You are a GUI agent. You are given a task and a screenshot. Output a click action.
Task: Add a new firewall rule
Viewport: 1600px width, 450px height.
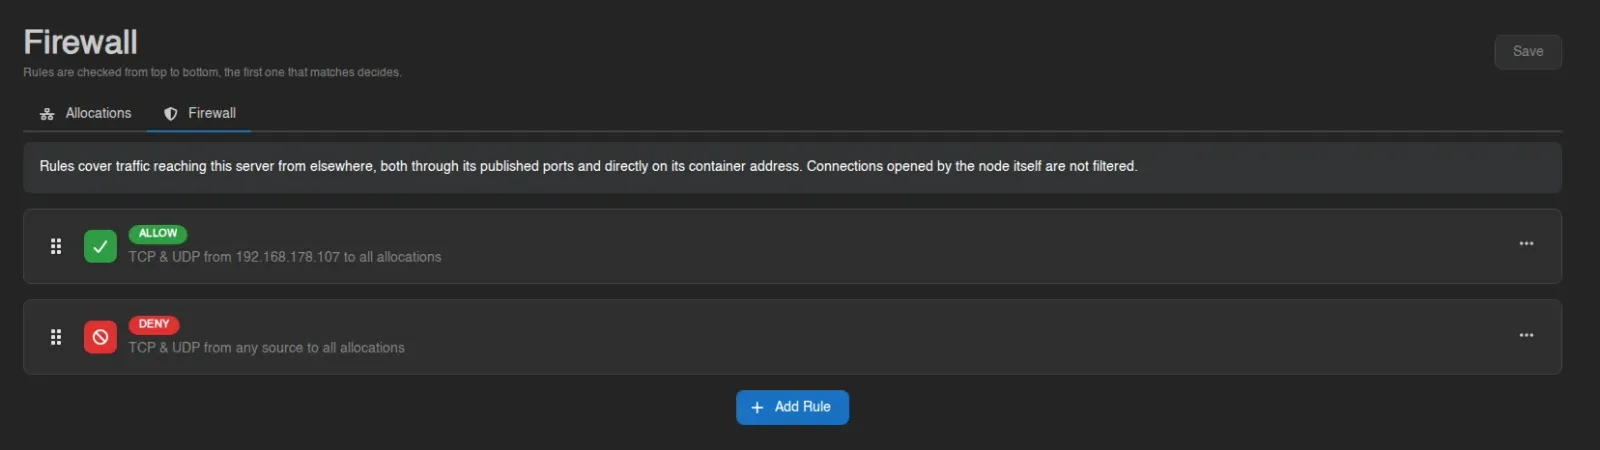(792, 407)
